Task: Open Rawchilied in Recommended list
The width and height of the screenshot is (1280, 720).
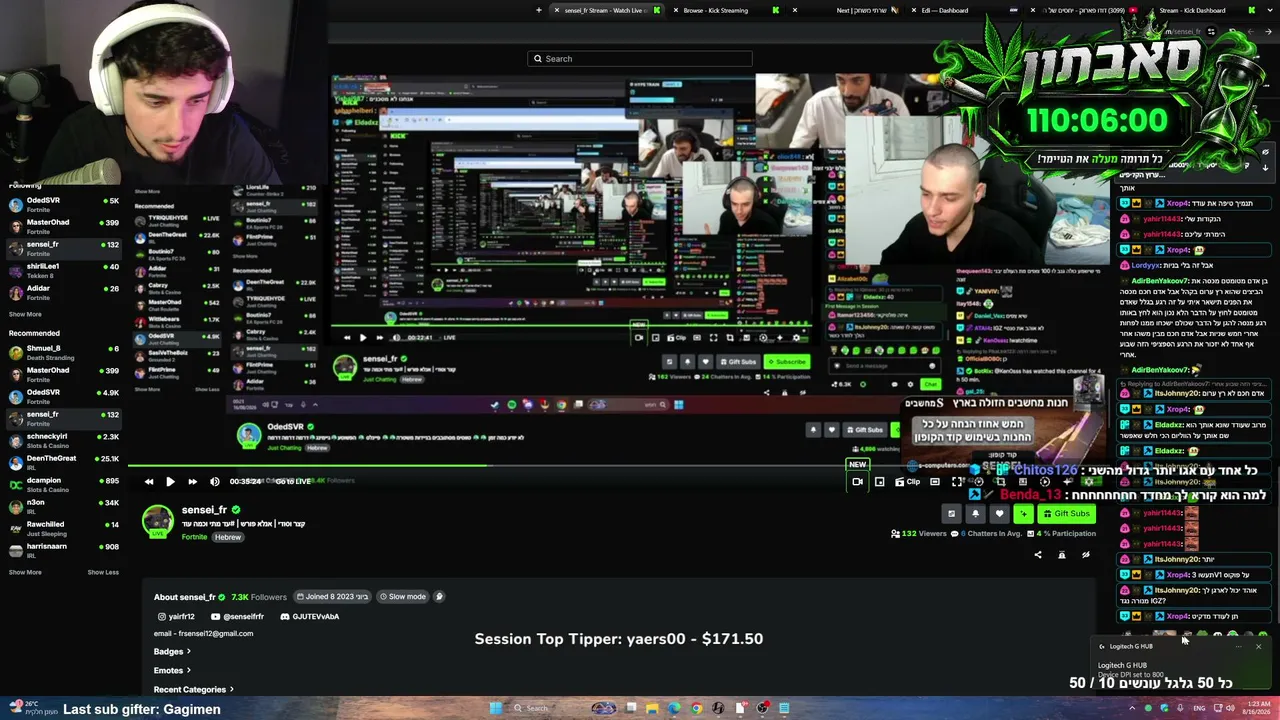Action: click(64, 528)
